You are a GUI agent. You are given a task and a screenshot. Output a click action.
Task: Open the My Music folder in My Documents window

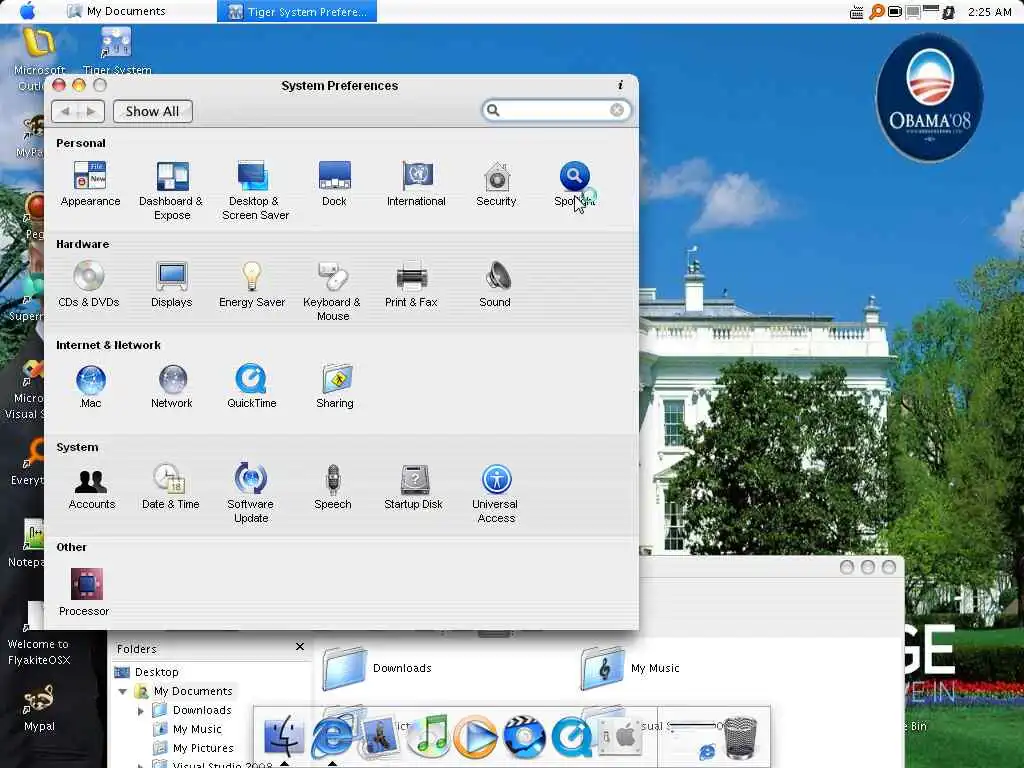click(630, 668)
